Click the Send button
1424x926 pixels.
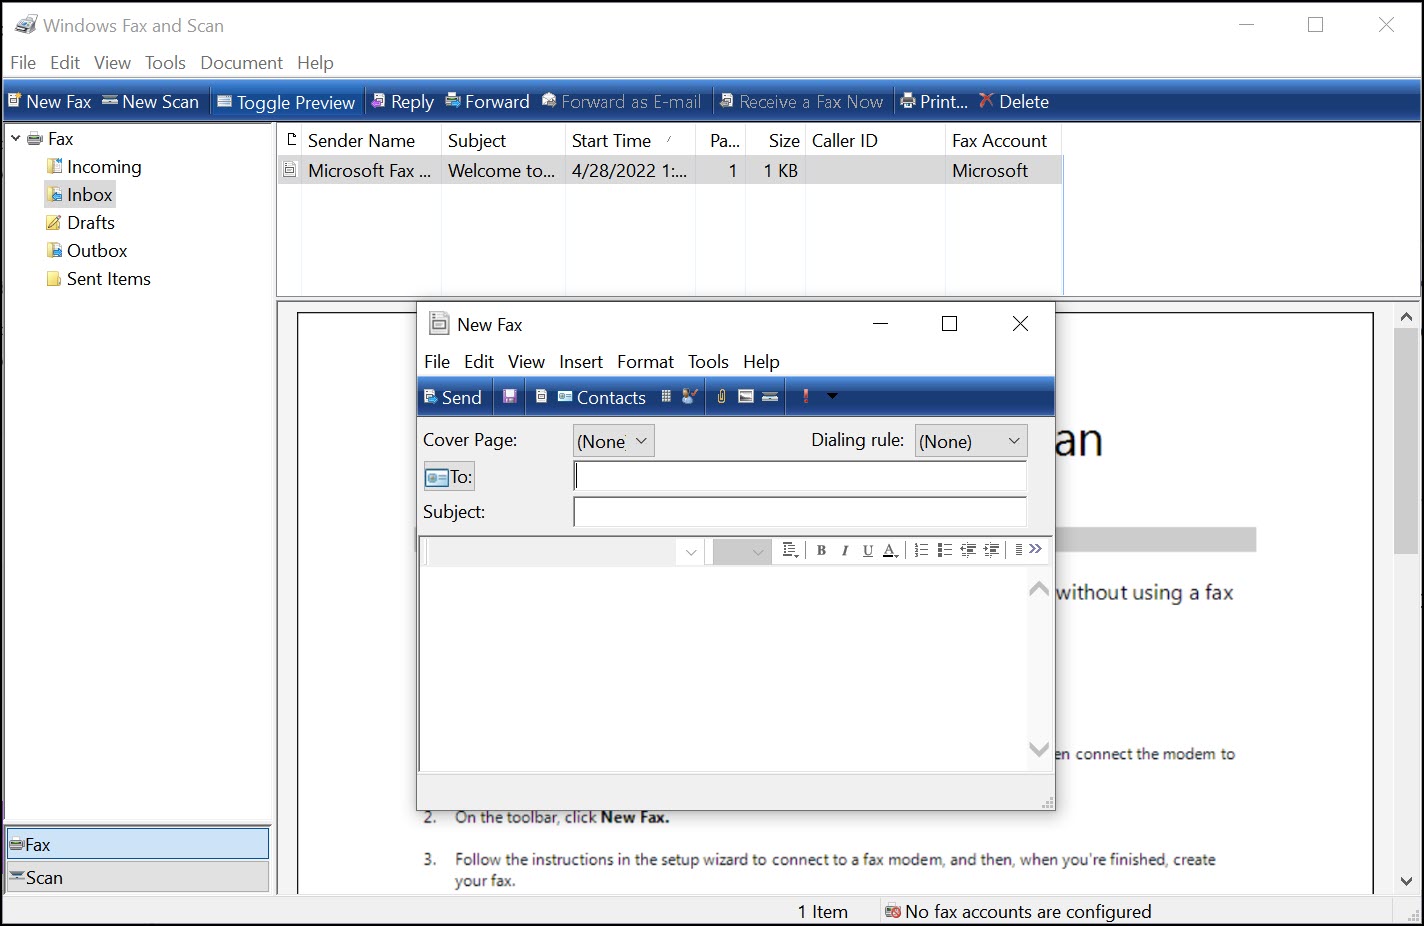pyautogui.click(x=453, y=397)
